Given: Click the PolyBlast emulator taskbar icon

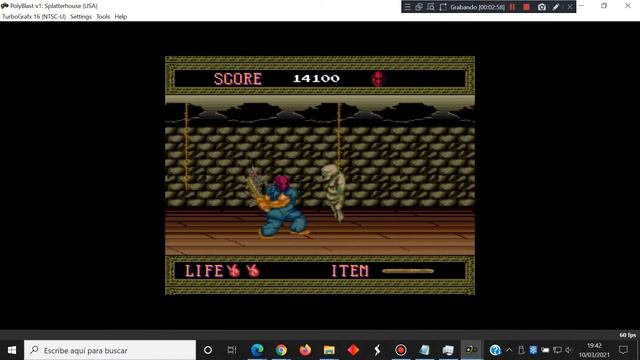Looking at the screenshot, I should tap(472, 350).
